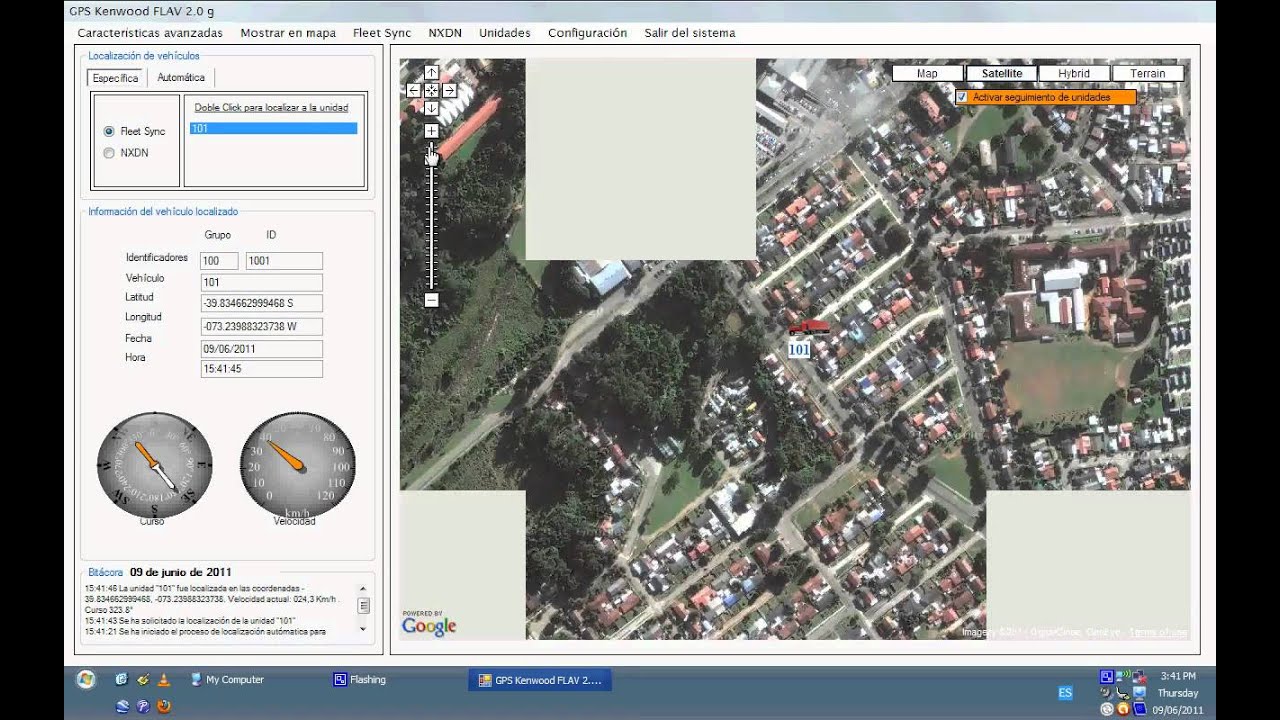This screenshot has height=720, width=1280.
Task: Switch map to Satellite view
Action: pyautogui.click(x=1002, y=73)
